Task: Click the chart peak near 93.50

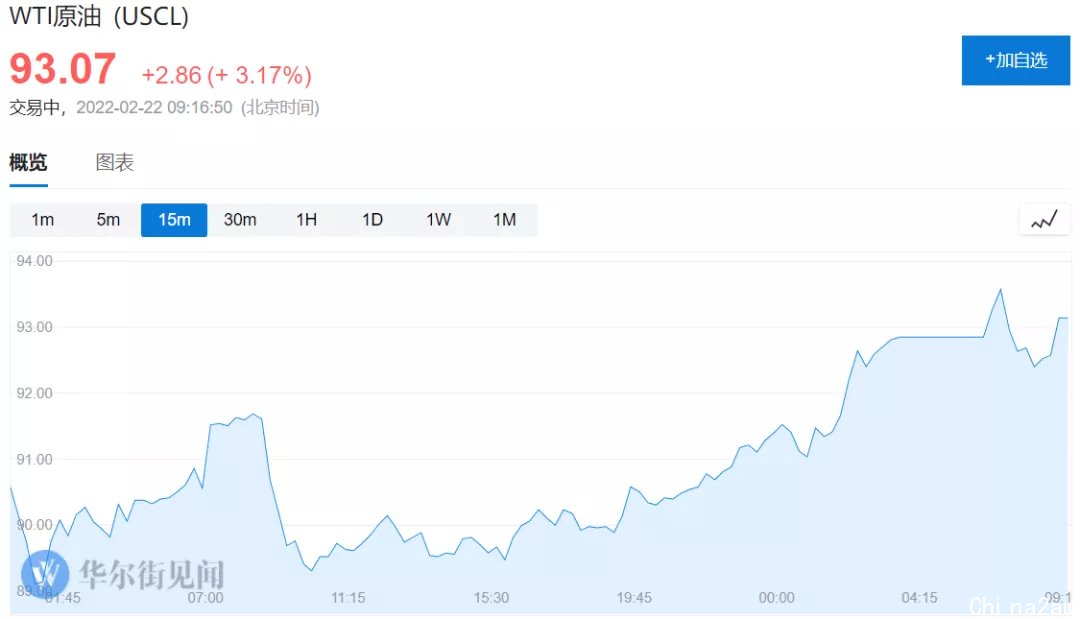Action: (1000, 290)
